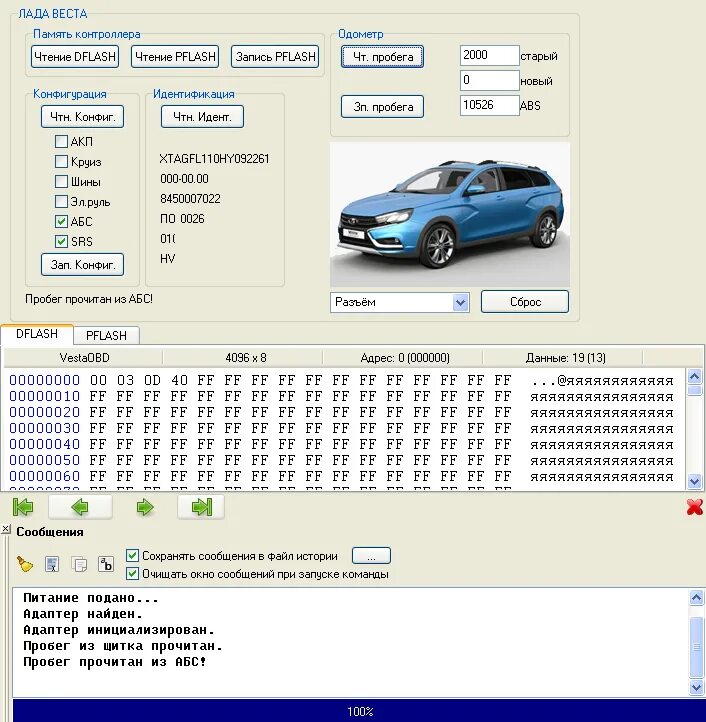Enable the АКП checkbox
The width and height of the screenshot is (706, 722).
click(61, 141)
